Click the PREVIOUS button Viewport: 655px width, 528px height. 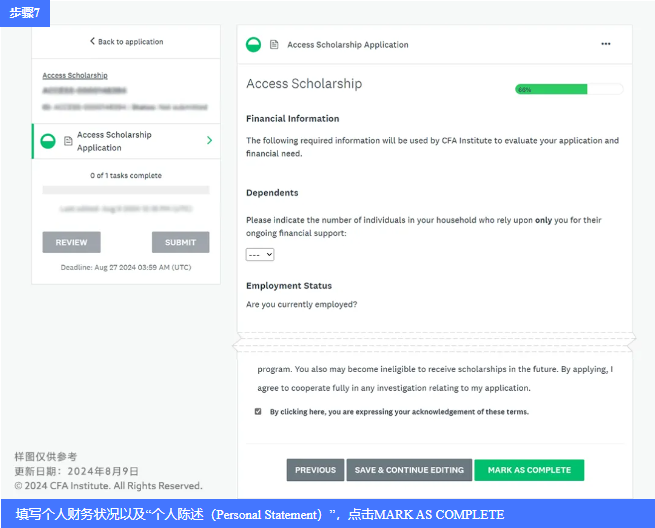[x=315, y=470]
